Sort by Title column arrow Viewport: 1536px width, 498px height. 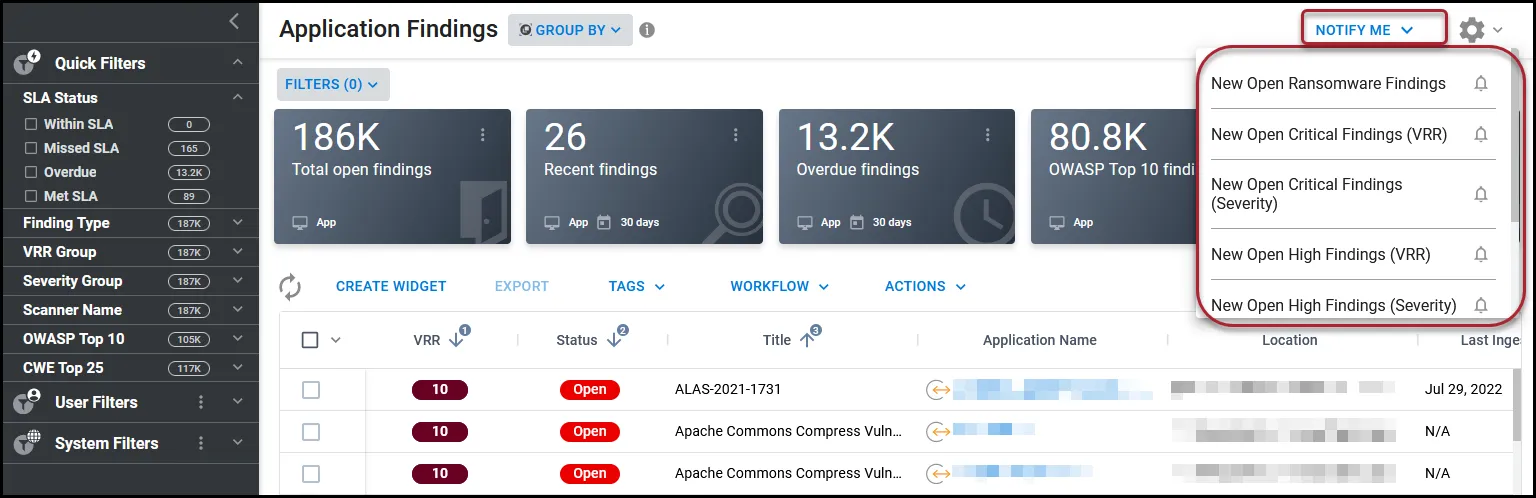(x=808, y=340)
